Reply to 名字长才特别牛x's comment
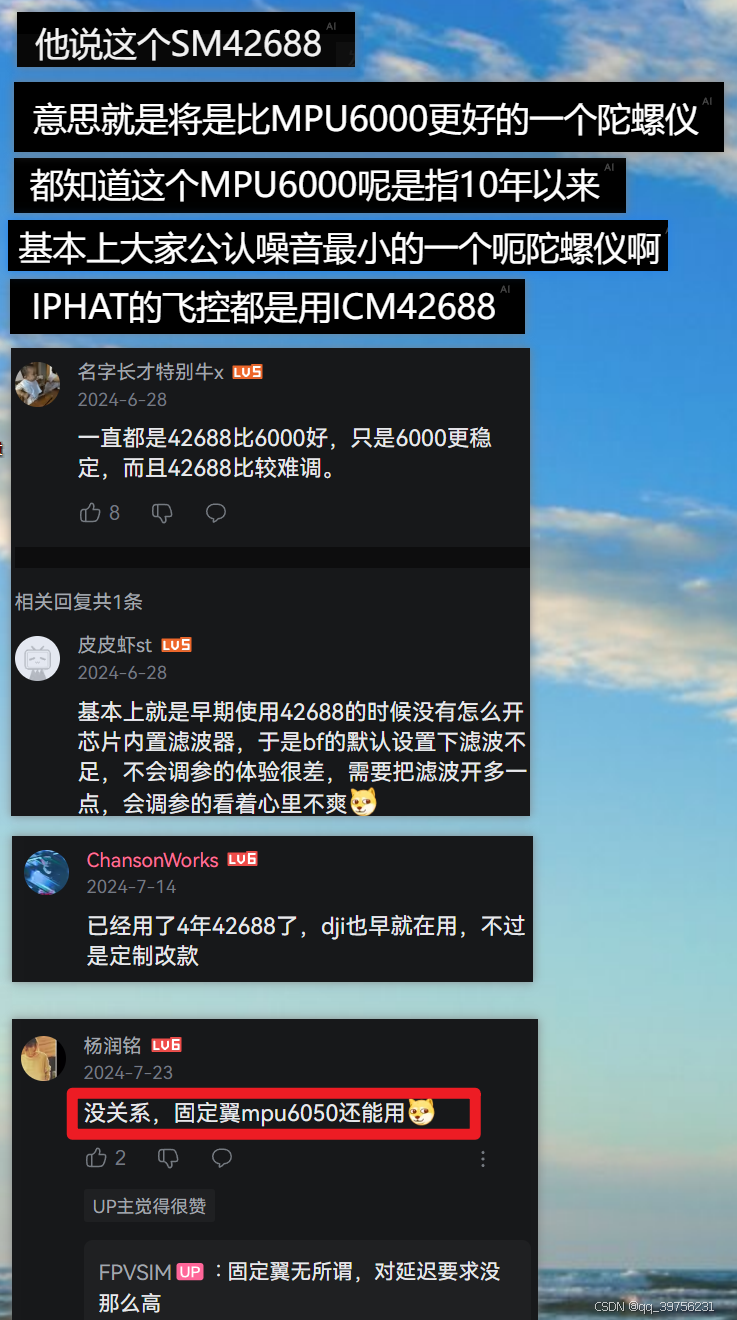 (216, 513)
